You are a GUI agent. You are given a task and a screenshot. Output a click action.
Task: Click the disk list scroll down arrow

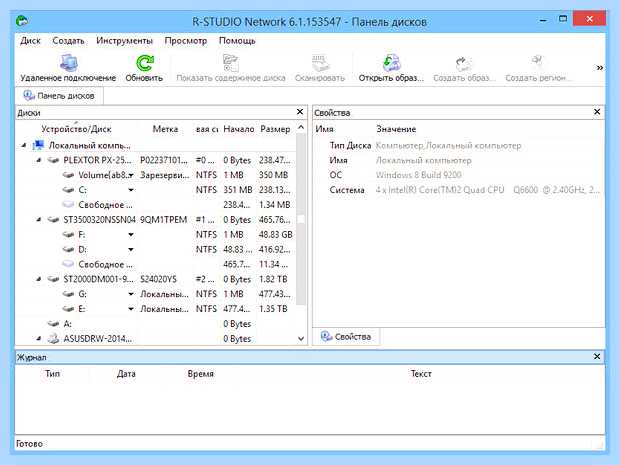click(301, 339)
